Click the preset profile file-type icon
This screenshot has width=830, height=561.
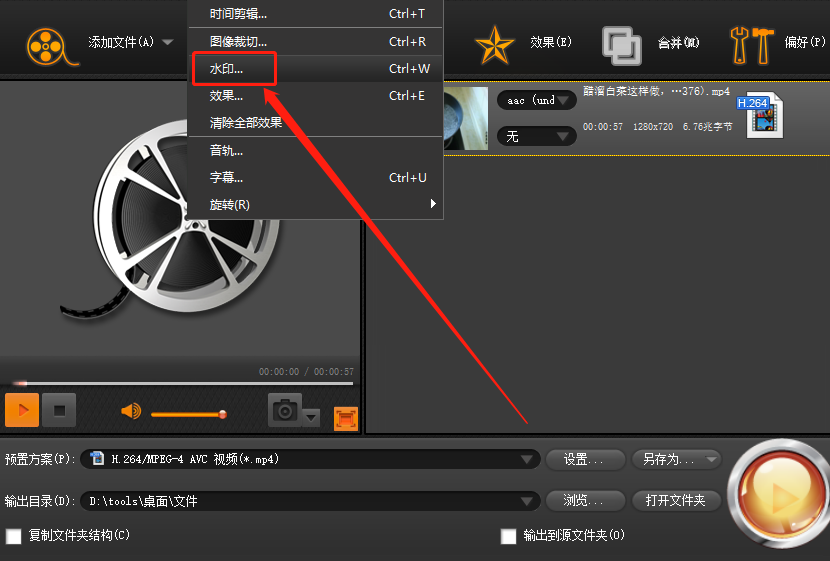(x=97, y=458)
